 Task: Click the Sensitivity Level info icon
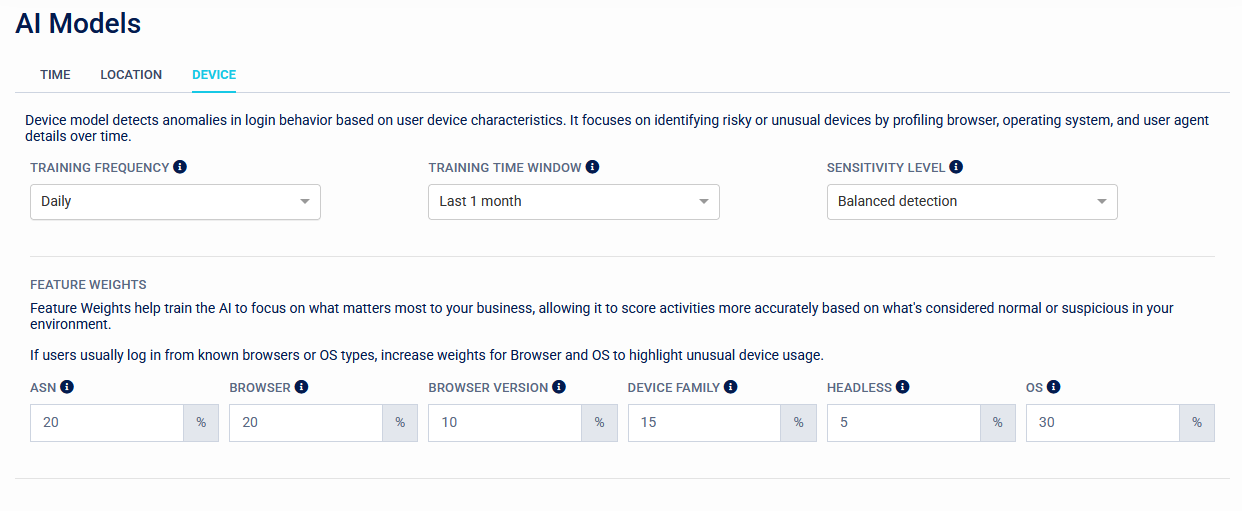956,167
